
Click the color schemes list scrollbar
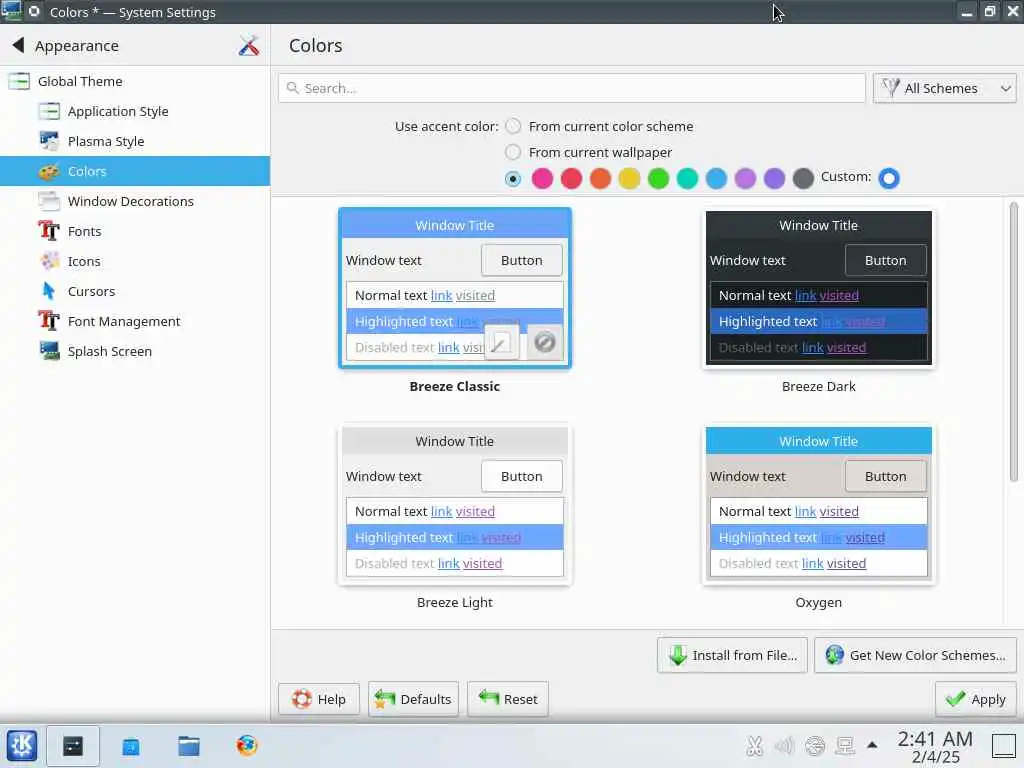(1013, 342)
